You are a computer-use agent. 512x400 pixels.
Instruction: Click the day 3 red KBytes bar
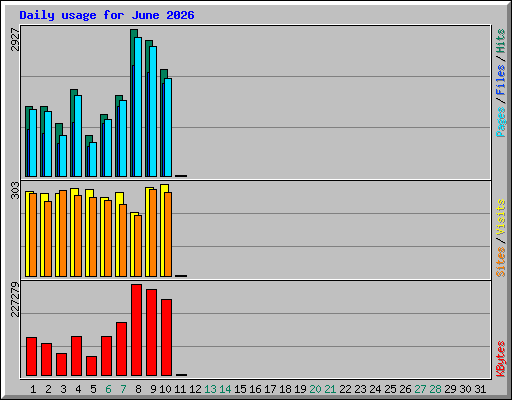61,364
